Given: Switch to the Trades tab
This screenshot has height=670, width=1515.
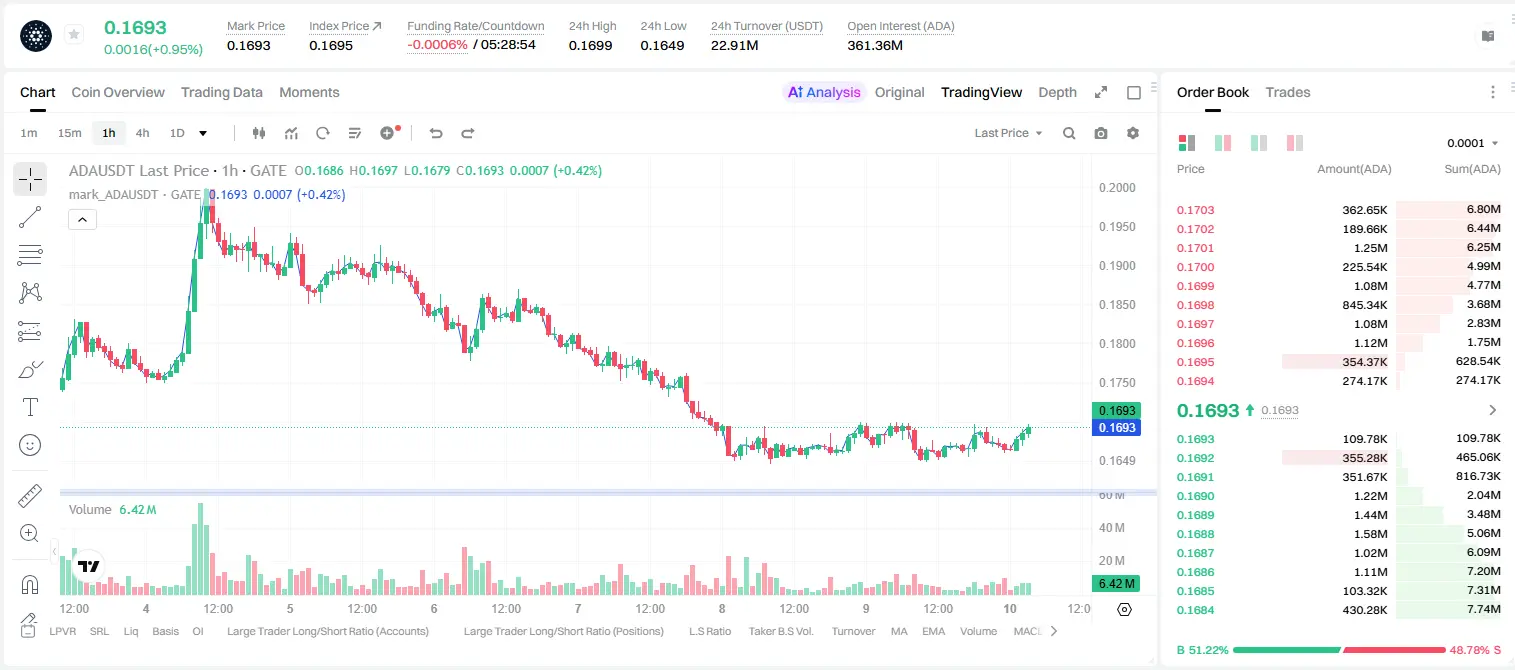Looking at the screenshot, I should click(1287, 92).
